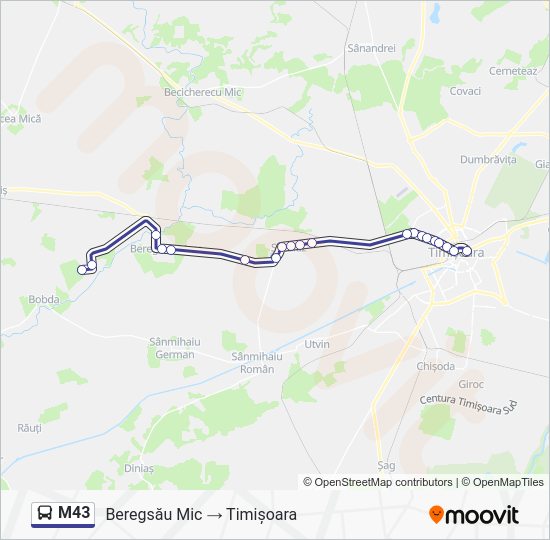
Task: Click the Dumbrăvița map label
Action: [488, 160]
